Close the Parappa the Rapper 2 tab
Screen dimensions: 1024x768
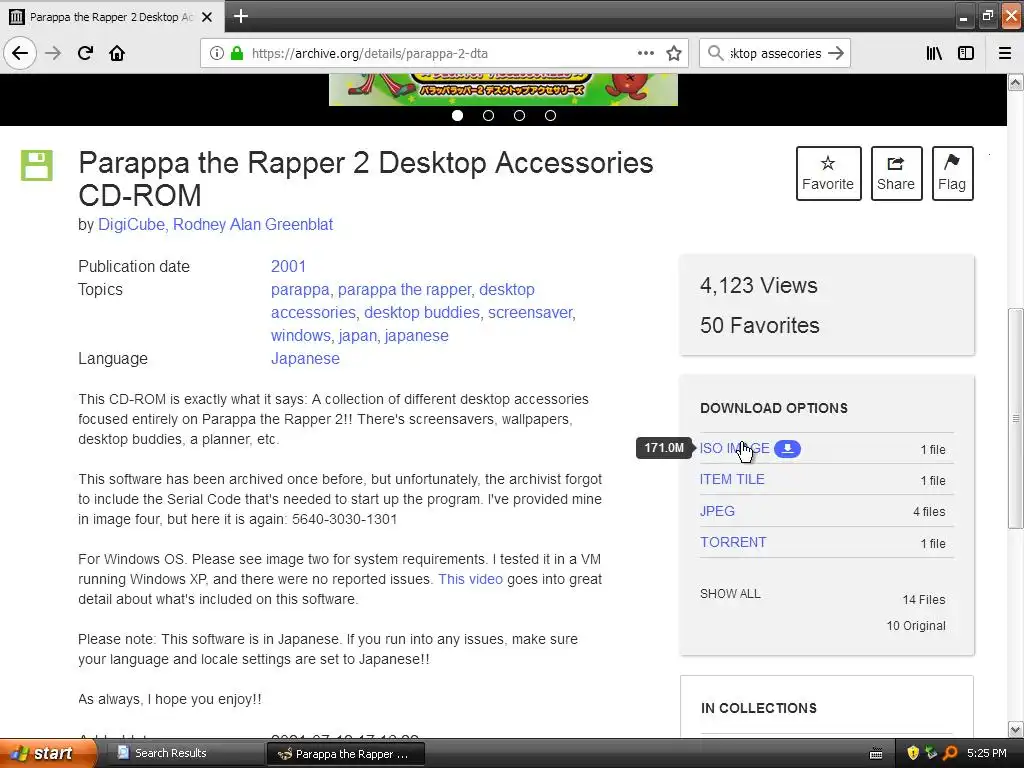(207, 17)
